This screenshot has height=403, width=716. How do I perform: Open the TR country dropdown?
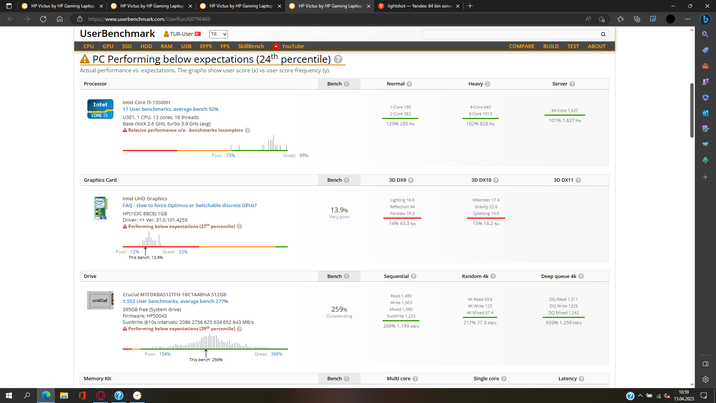point(217,34)
